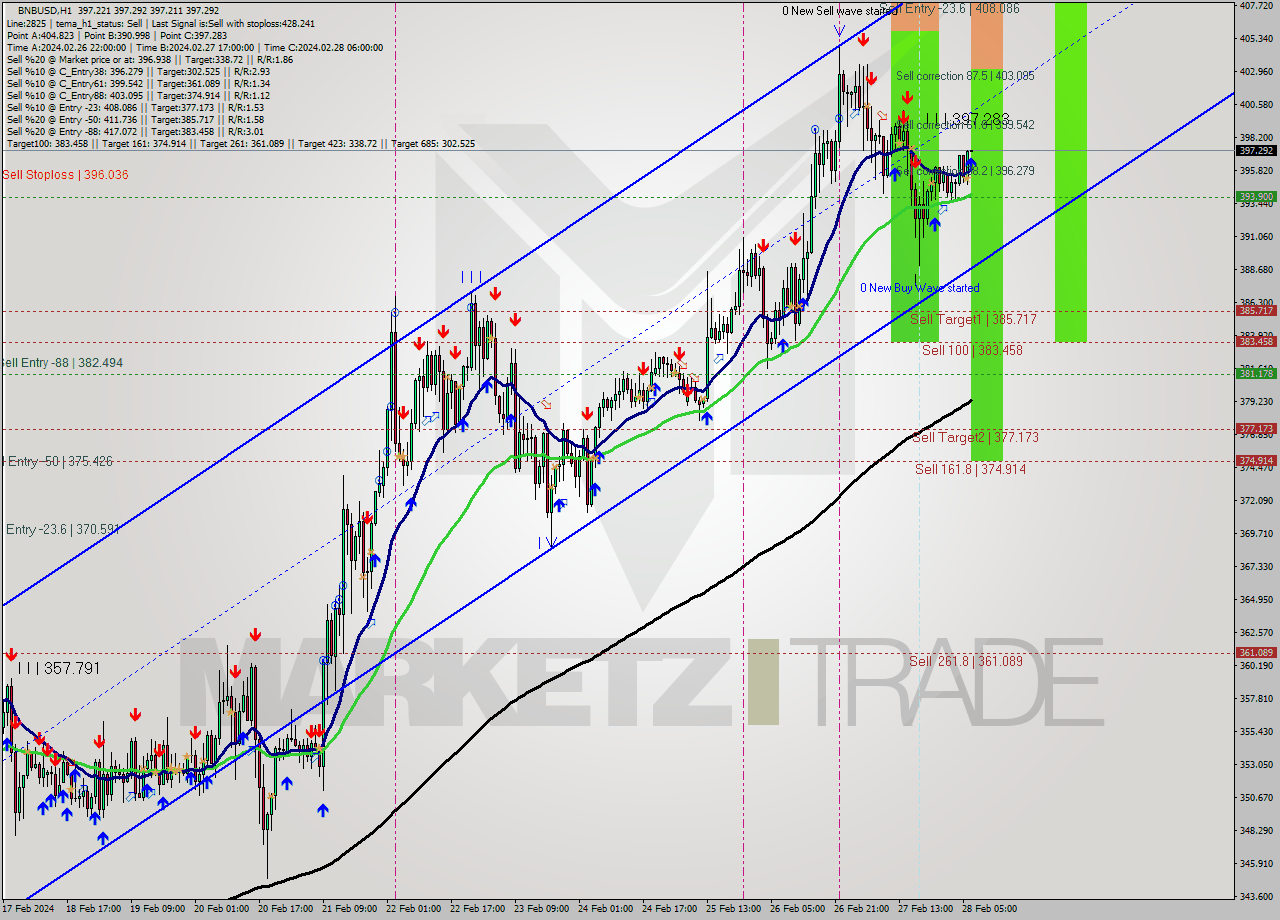This screenshot has height=920, width=1280.
Task: Select the 'Line:2825 | tema_h1_status: Sell' info line
Action: 160,23
